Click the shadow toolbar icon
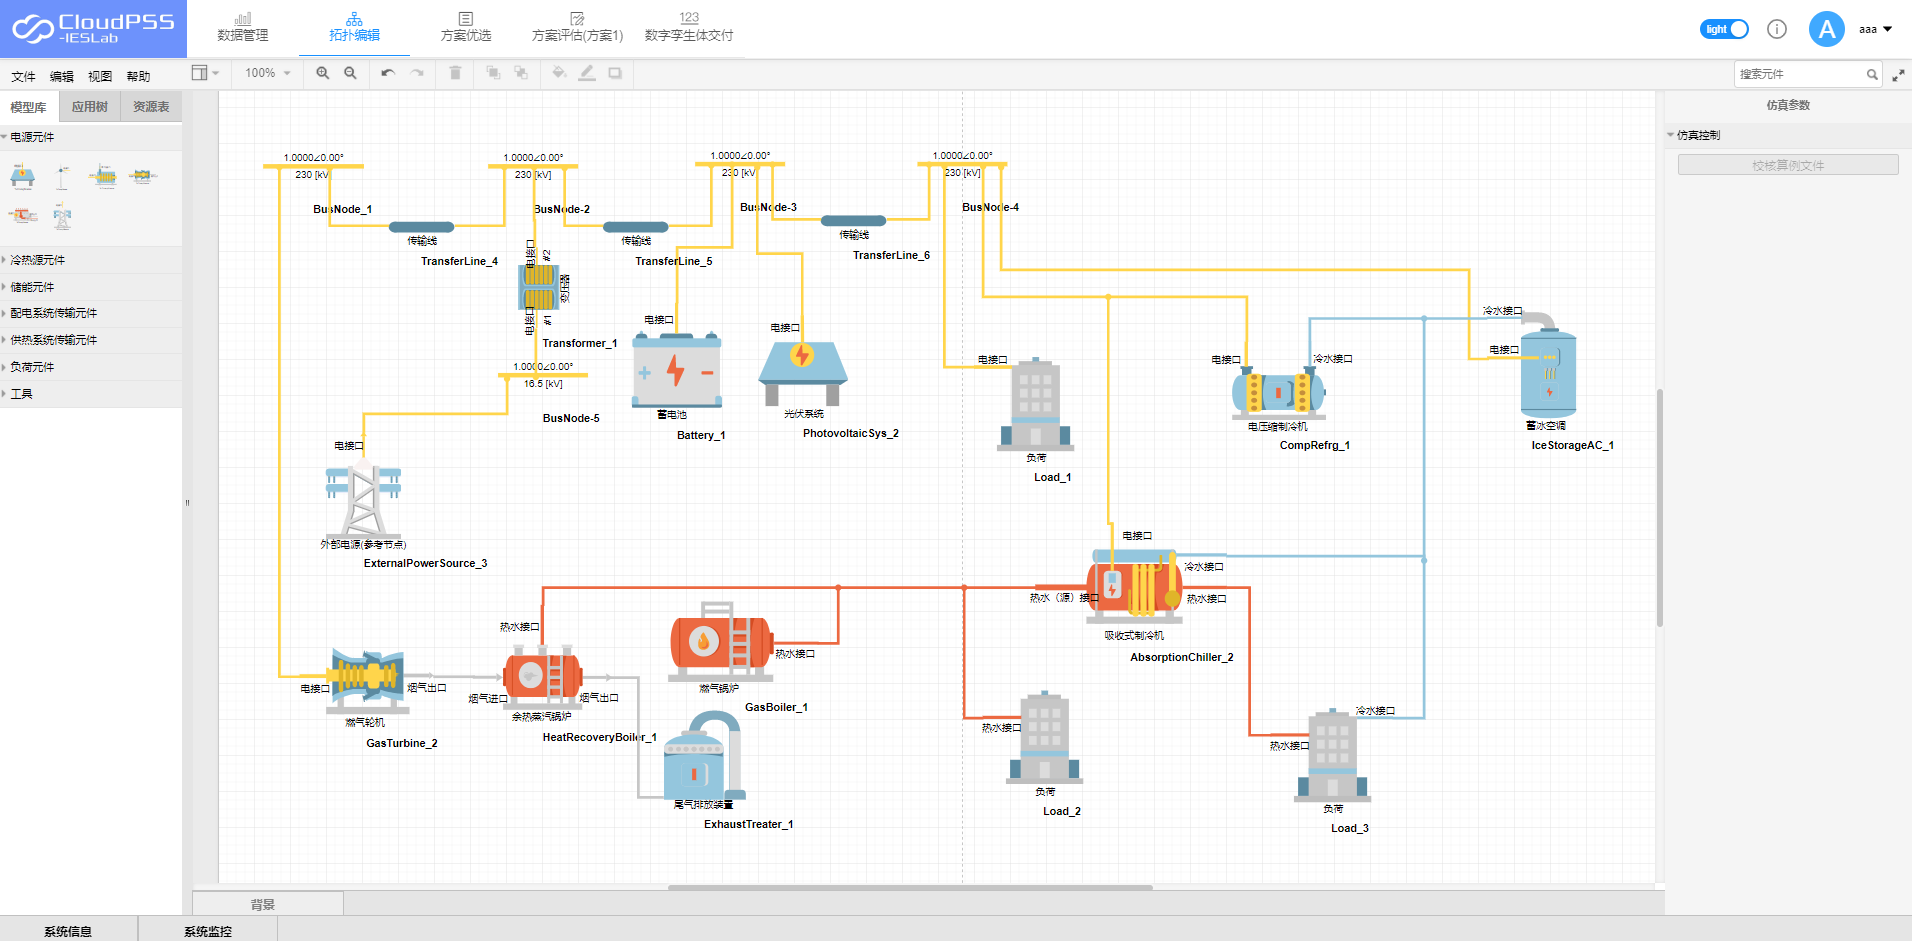 pyautogui.click(x=615, y=73)
